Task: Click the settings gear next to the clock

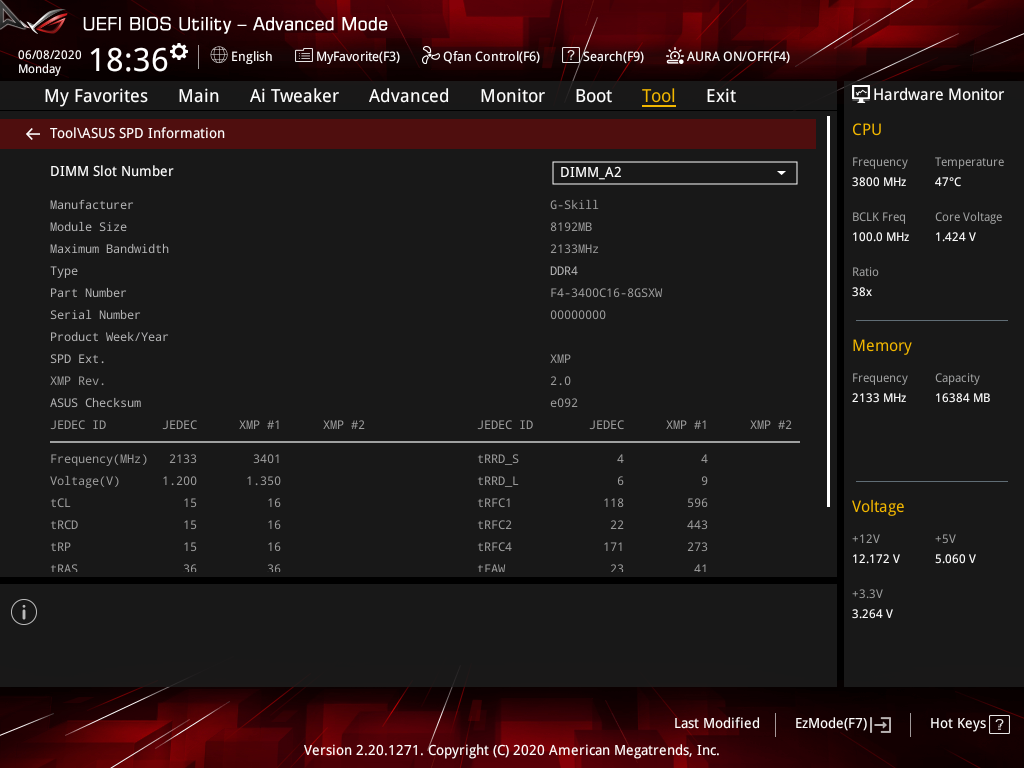Action: pos(179,52)
